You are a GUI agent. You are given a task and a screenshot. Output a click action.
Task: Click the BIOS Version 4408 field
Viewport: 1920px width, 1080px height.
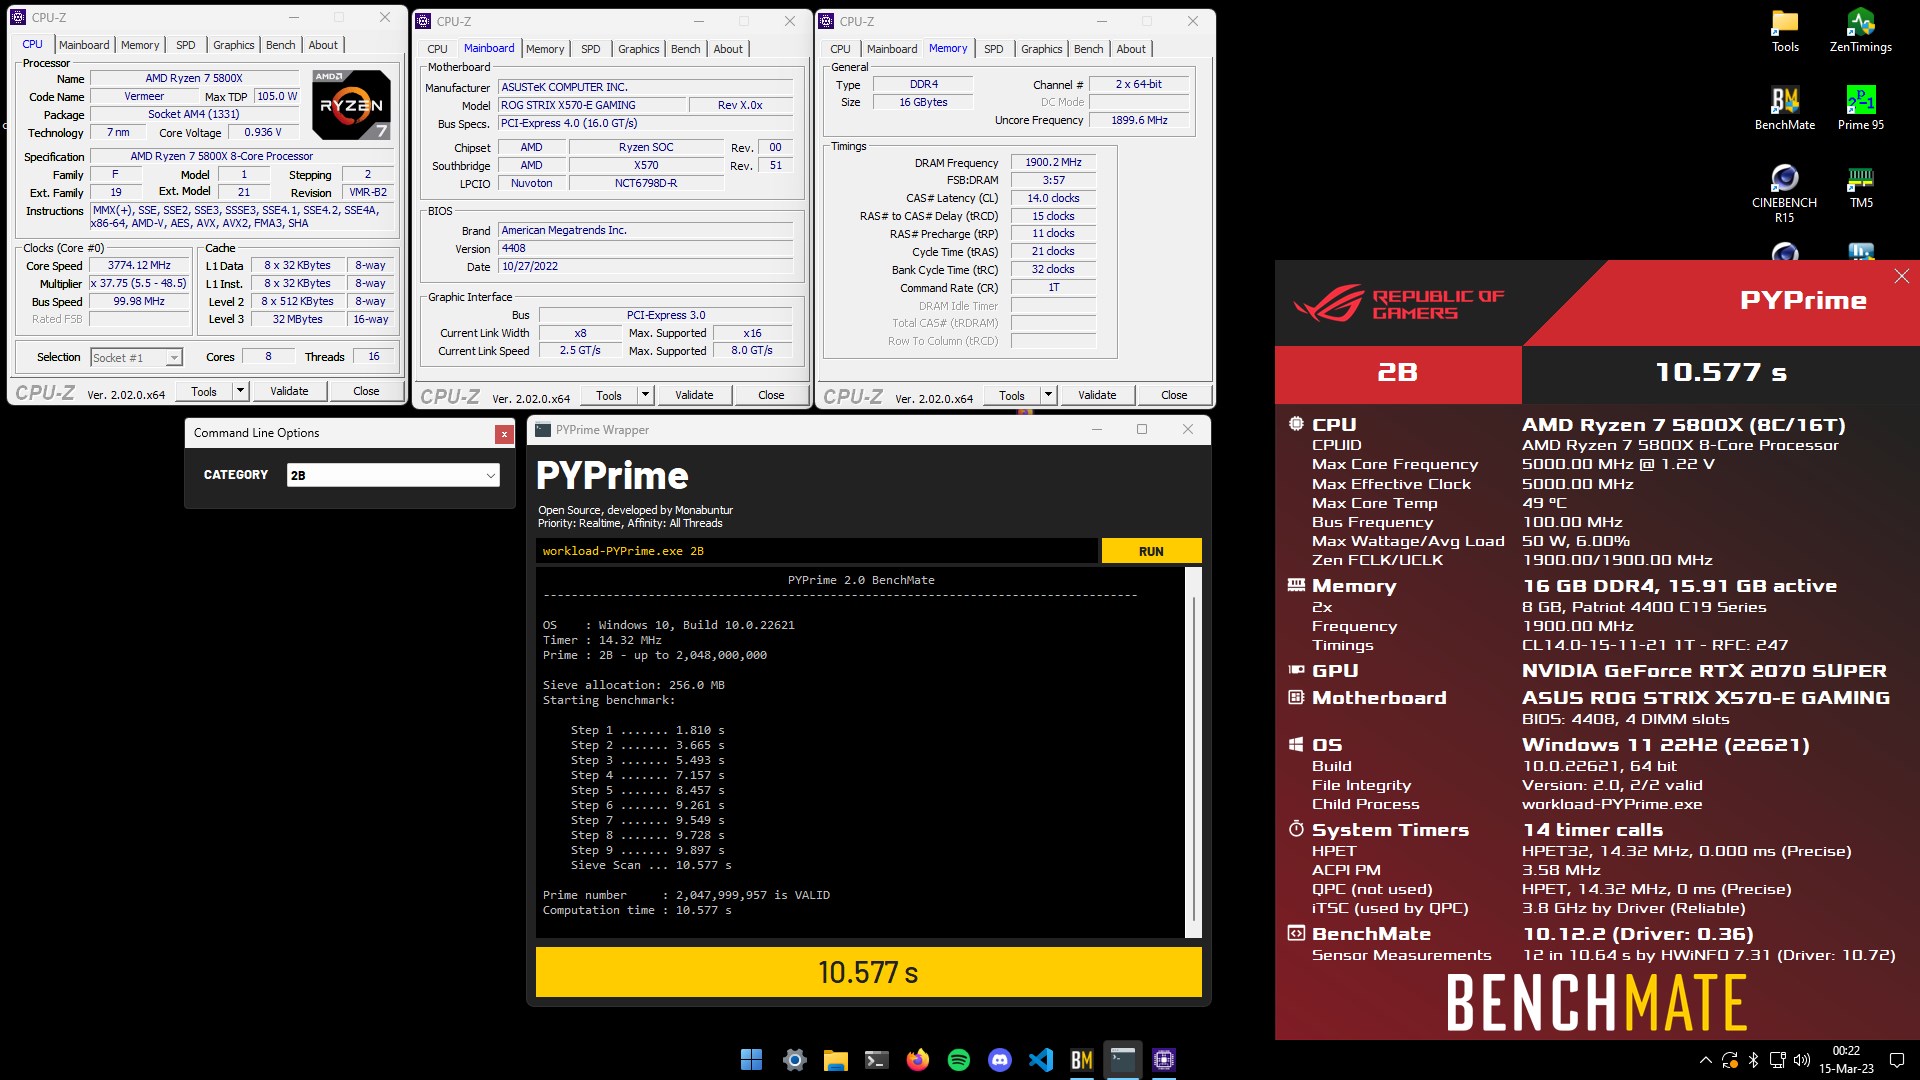pos(646,248)
